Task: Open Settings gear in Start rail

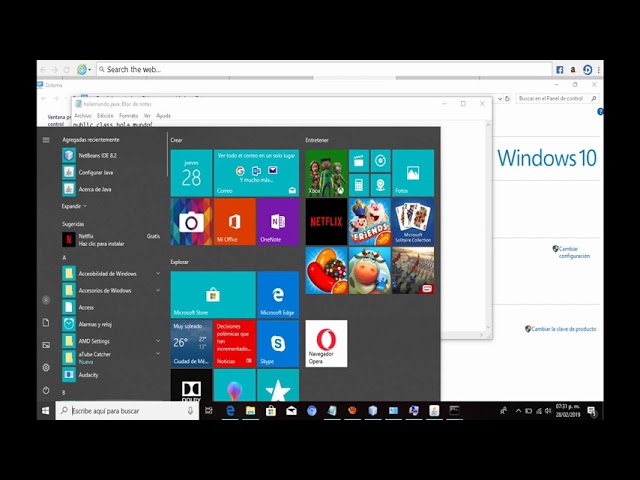Action: coord(46,367)
